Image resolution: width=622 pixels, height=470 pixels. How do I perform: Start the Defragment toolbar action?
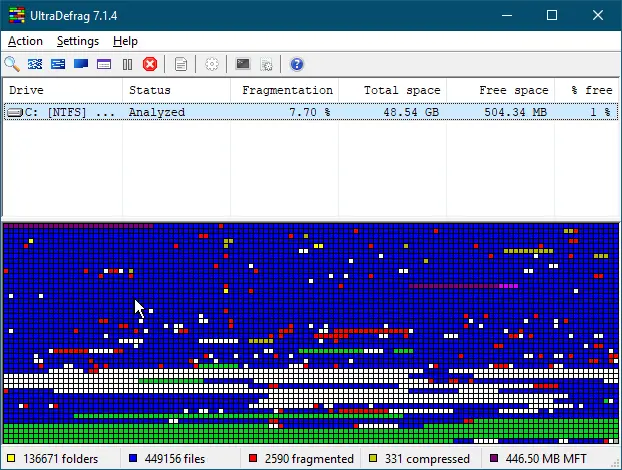click(x=35, y=64)
